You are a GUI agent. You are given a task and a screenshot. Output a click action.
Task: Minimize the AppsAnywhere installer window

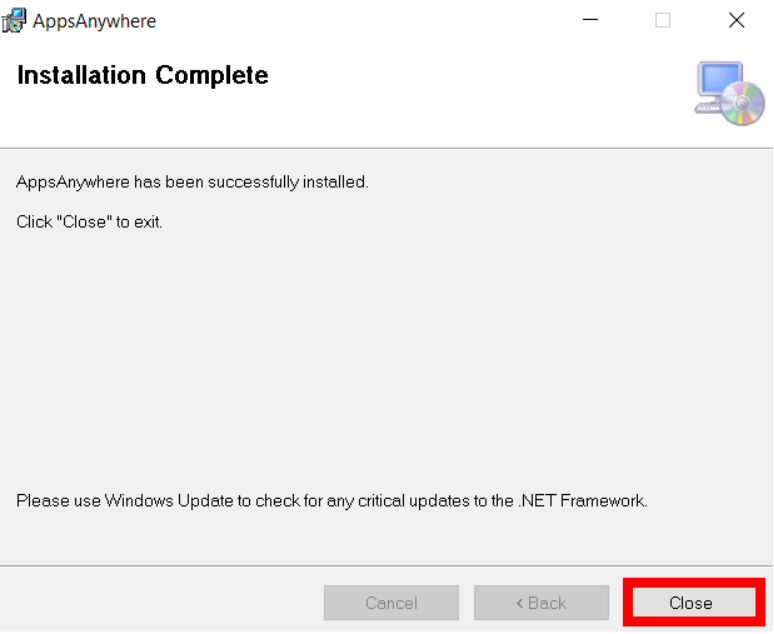coord(590,20)
